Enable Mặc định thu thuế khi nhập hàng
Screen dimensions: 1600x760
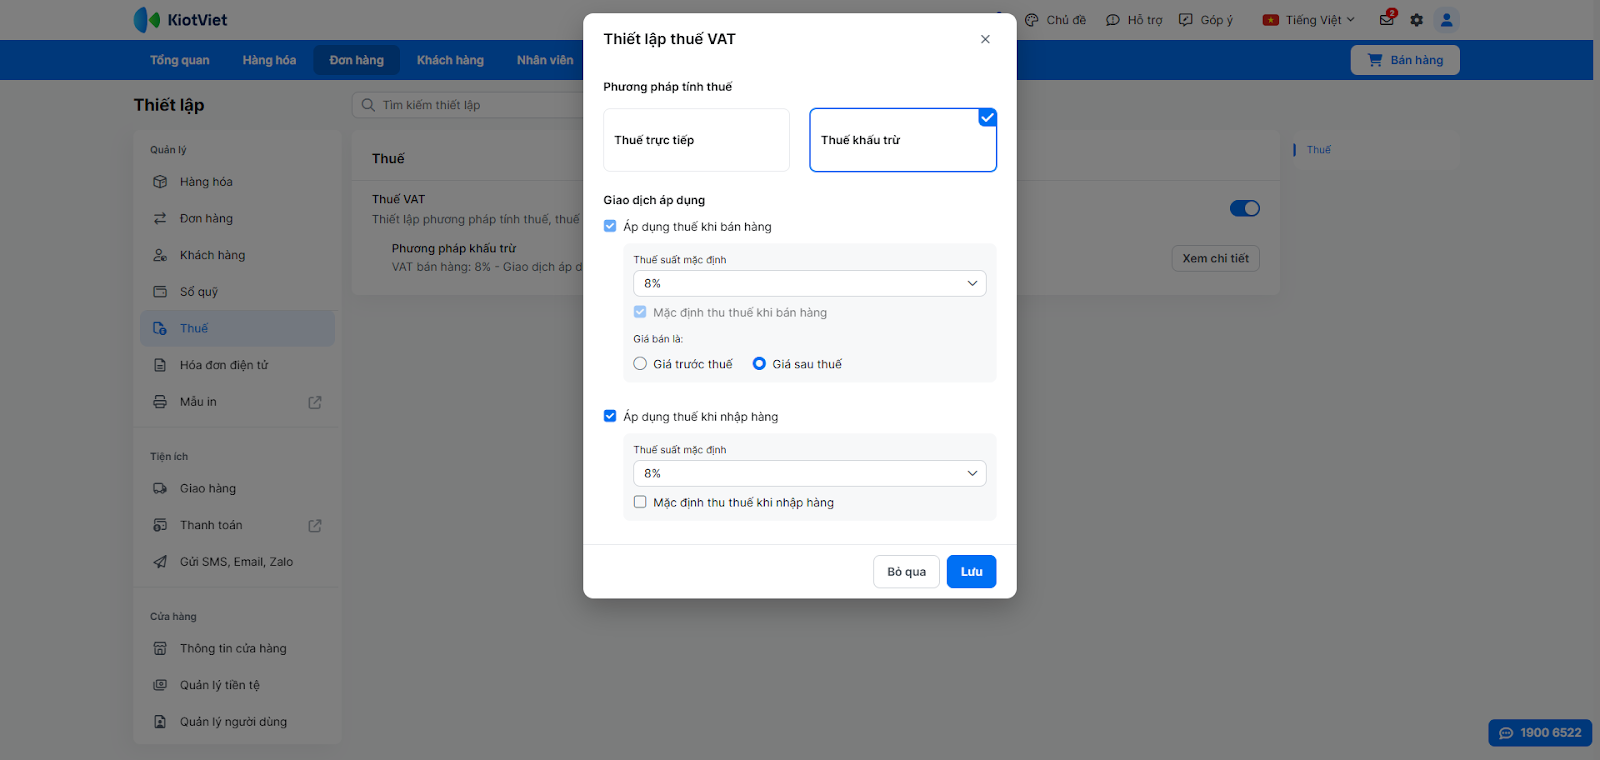coord(640,502)
